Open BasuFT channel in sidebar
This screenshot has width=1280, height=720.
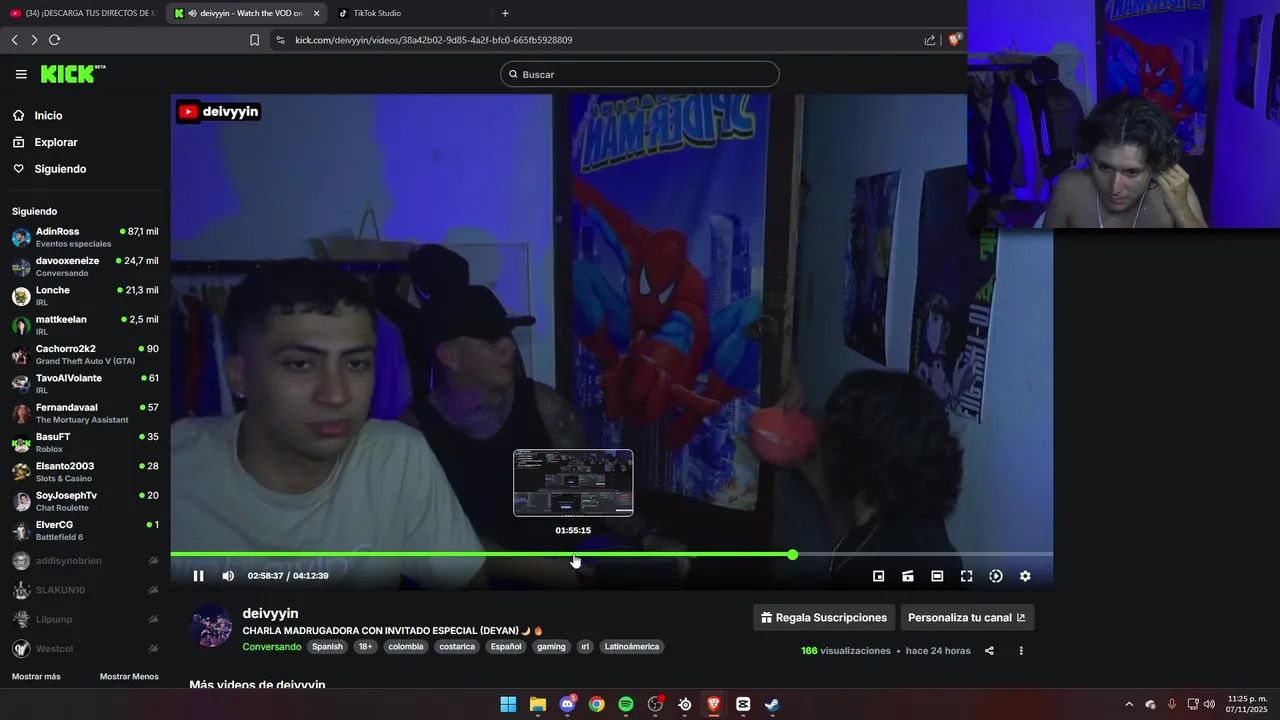pos(85,442)
